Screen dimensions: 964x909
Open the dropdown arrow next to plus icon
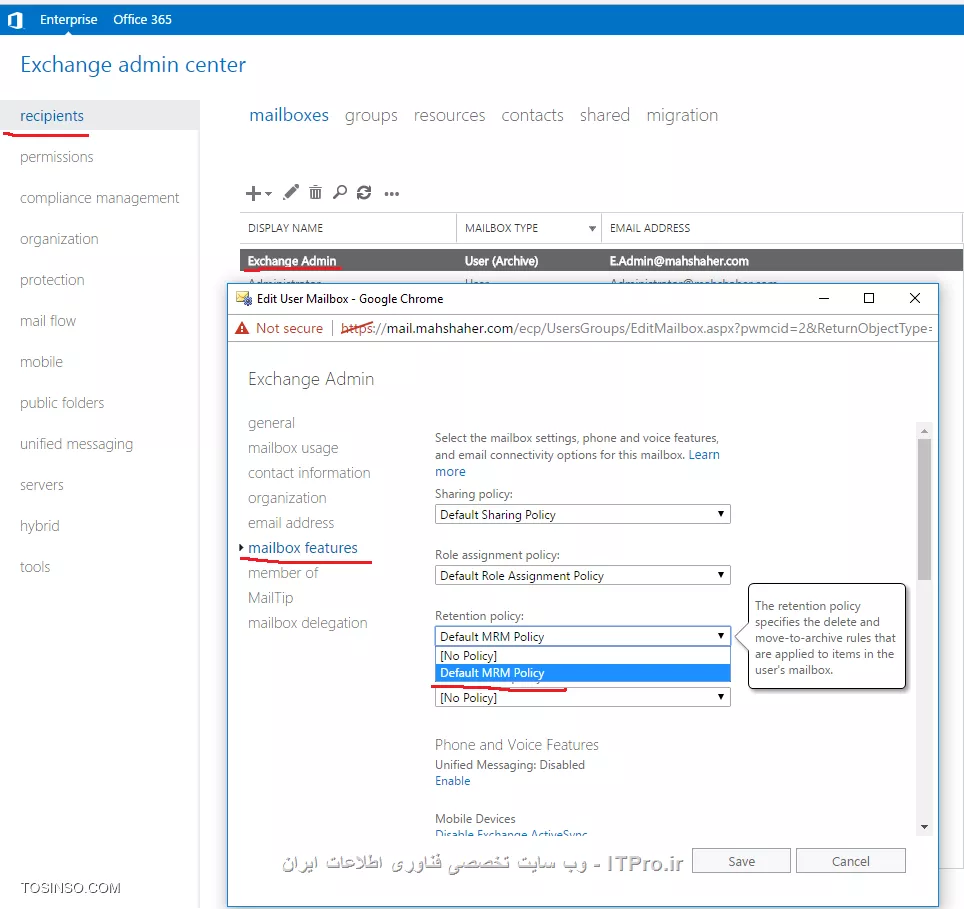pyautogui.click(x=269, y=194)
